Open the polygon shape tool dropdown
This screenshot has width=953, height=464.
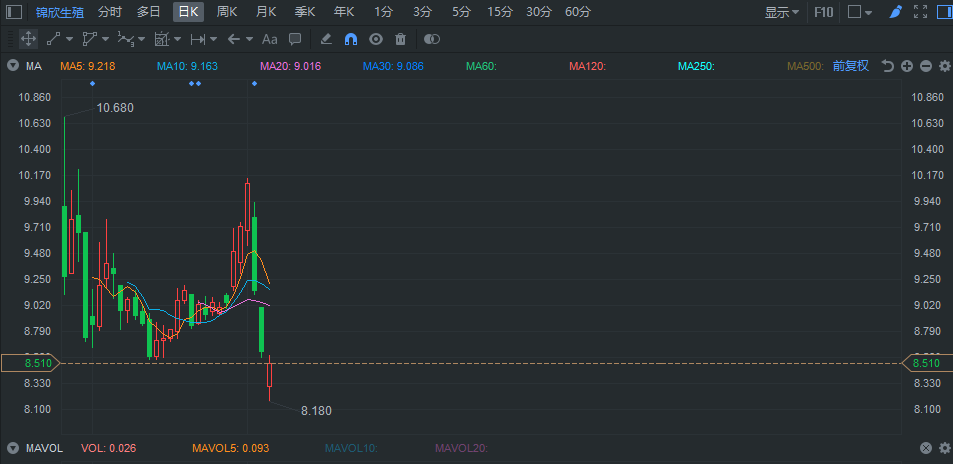coord(105,39)
